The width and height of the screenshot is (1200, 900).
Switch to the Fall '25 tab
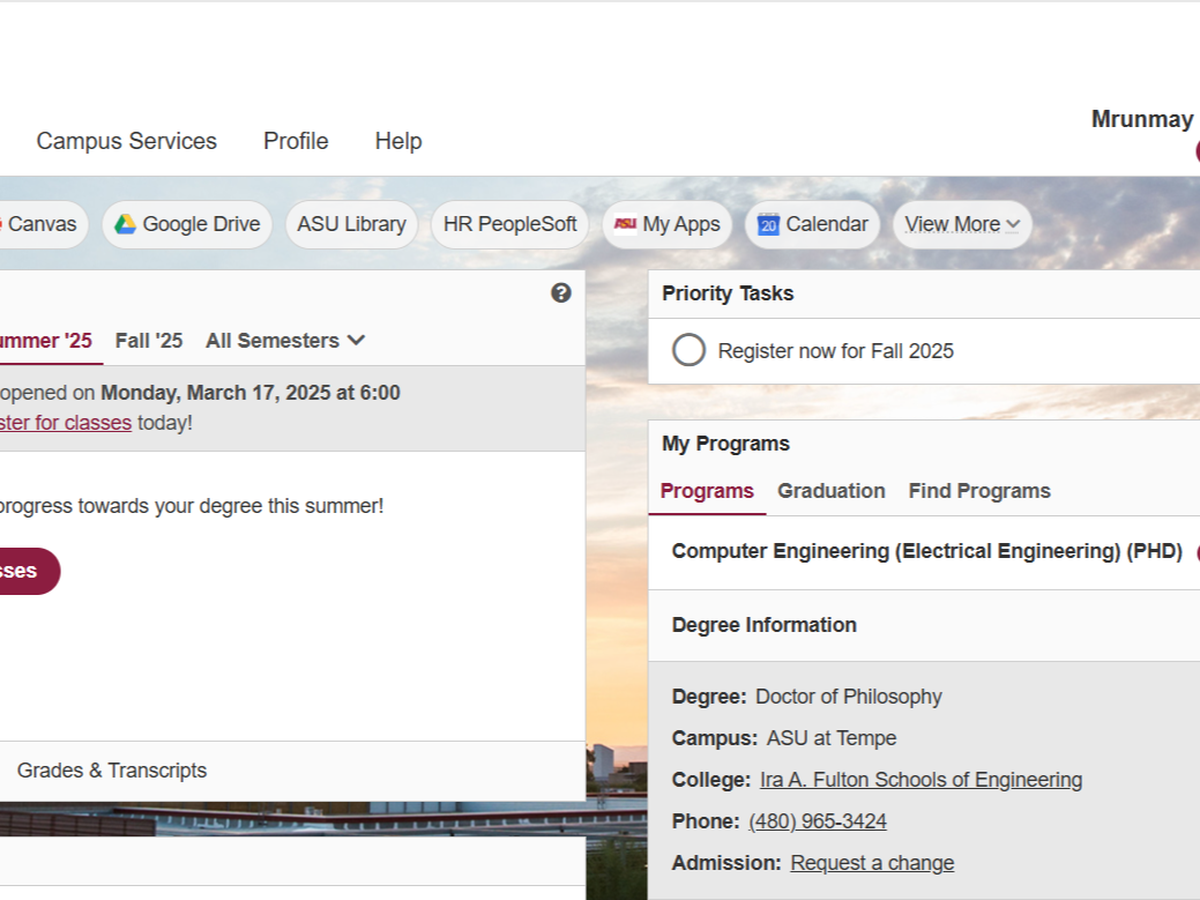[149, 341]
